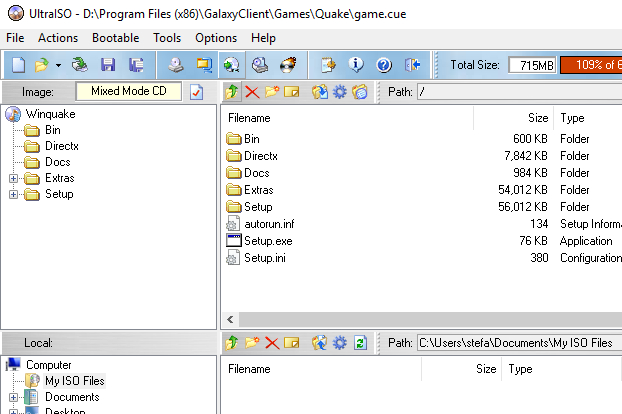This screenshot has height=414, width=622.
Task: Click the red Delete icon in image pane
Action: [x=252, y=92]
